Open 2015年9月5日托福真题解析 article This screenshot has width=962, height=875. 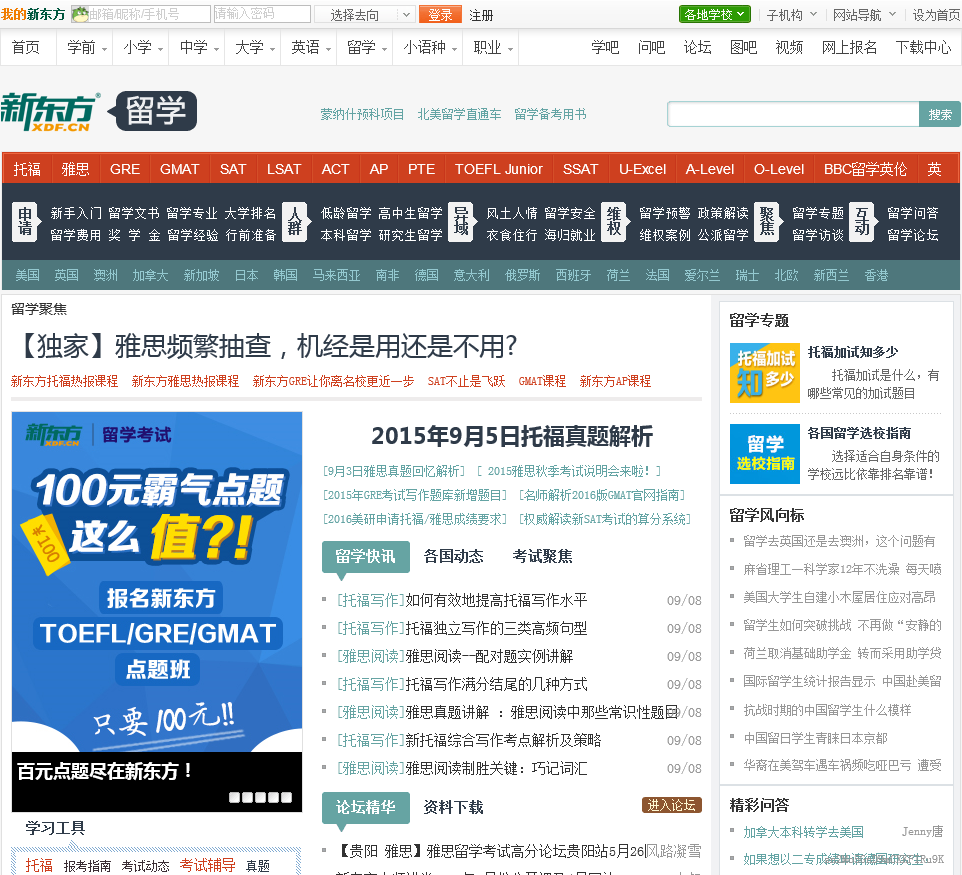(x=512, y=436)
